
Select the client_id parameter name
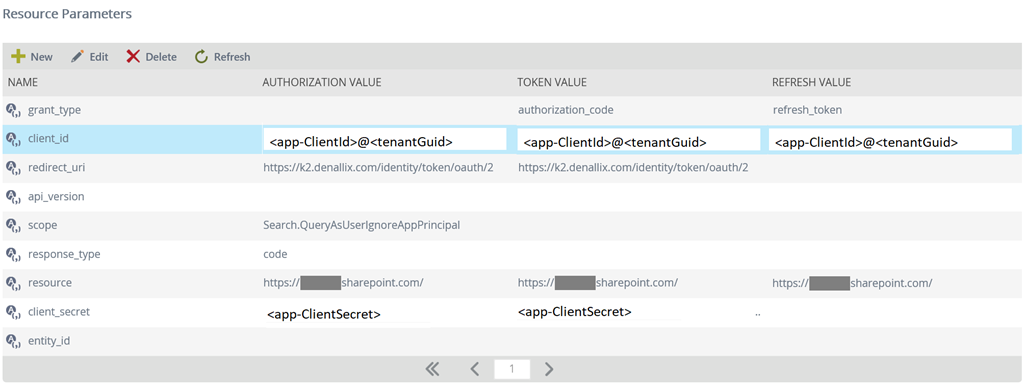(x=48, y=139)
